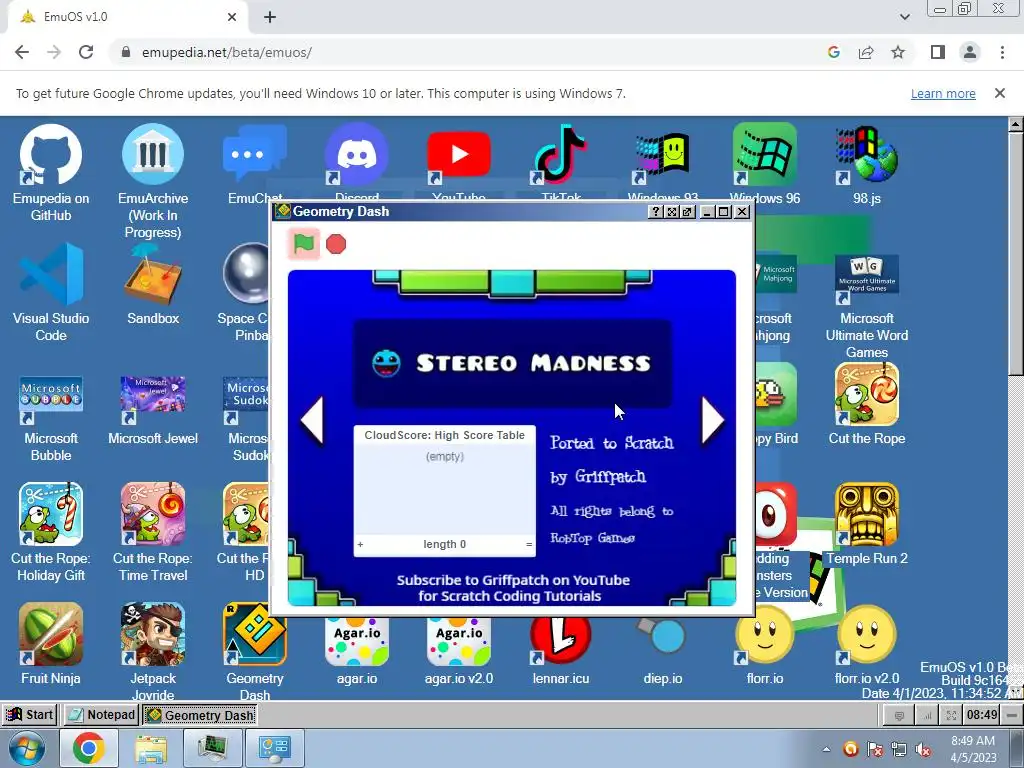Click the EmuOS tray chat message icon
The height and width of the screenshot is (768, 1024).
[899, 715]
